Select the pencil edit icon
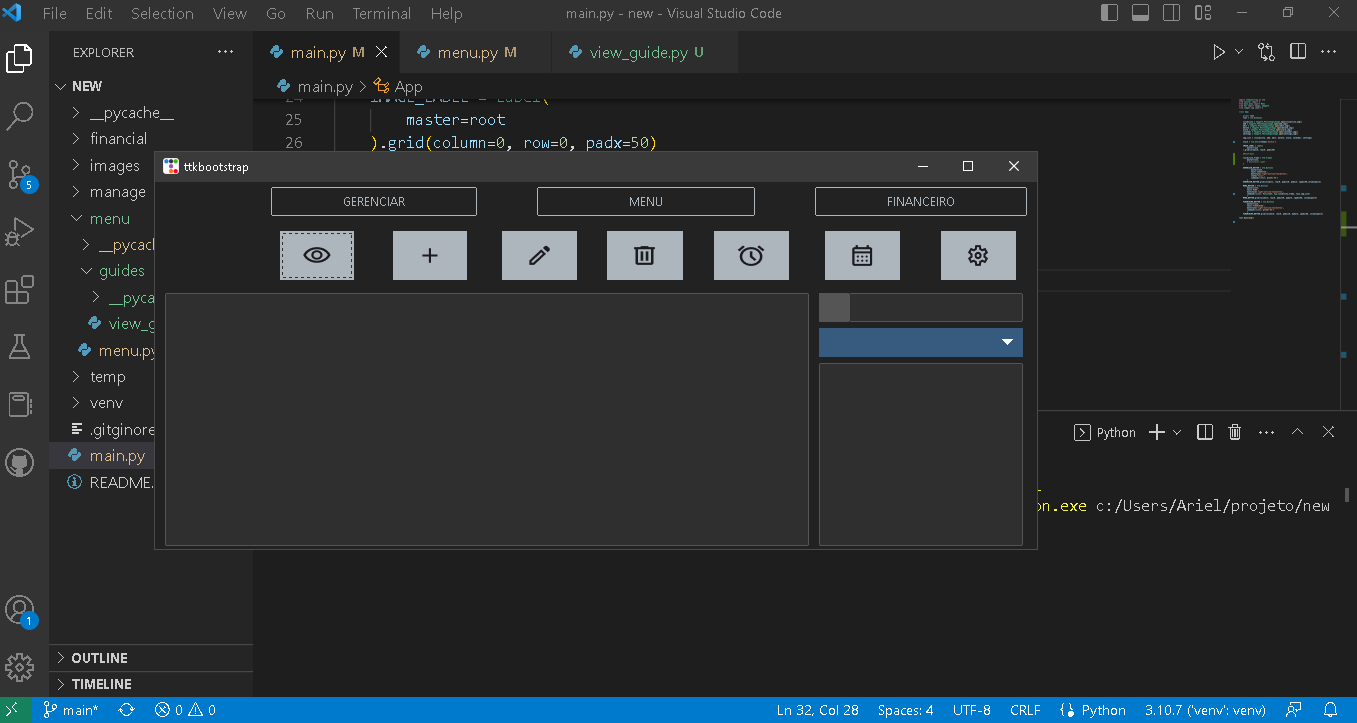This screenshot has width=1357, height=723. coord(539,255)
